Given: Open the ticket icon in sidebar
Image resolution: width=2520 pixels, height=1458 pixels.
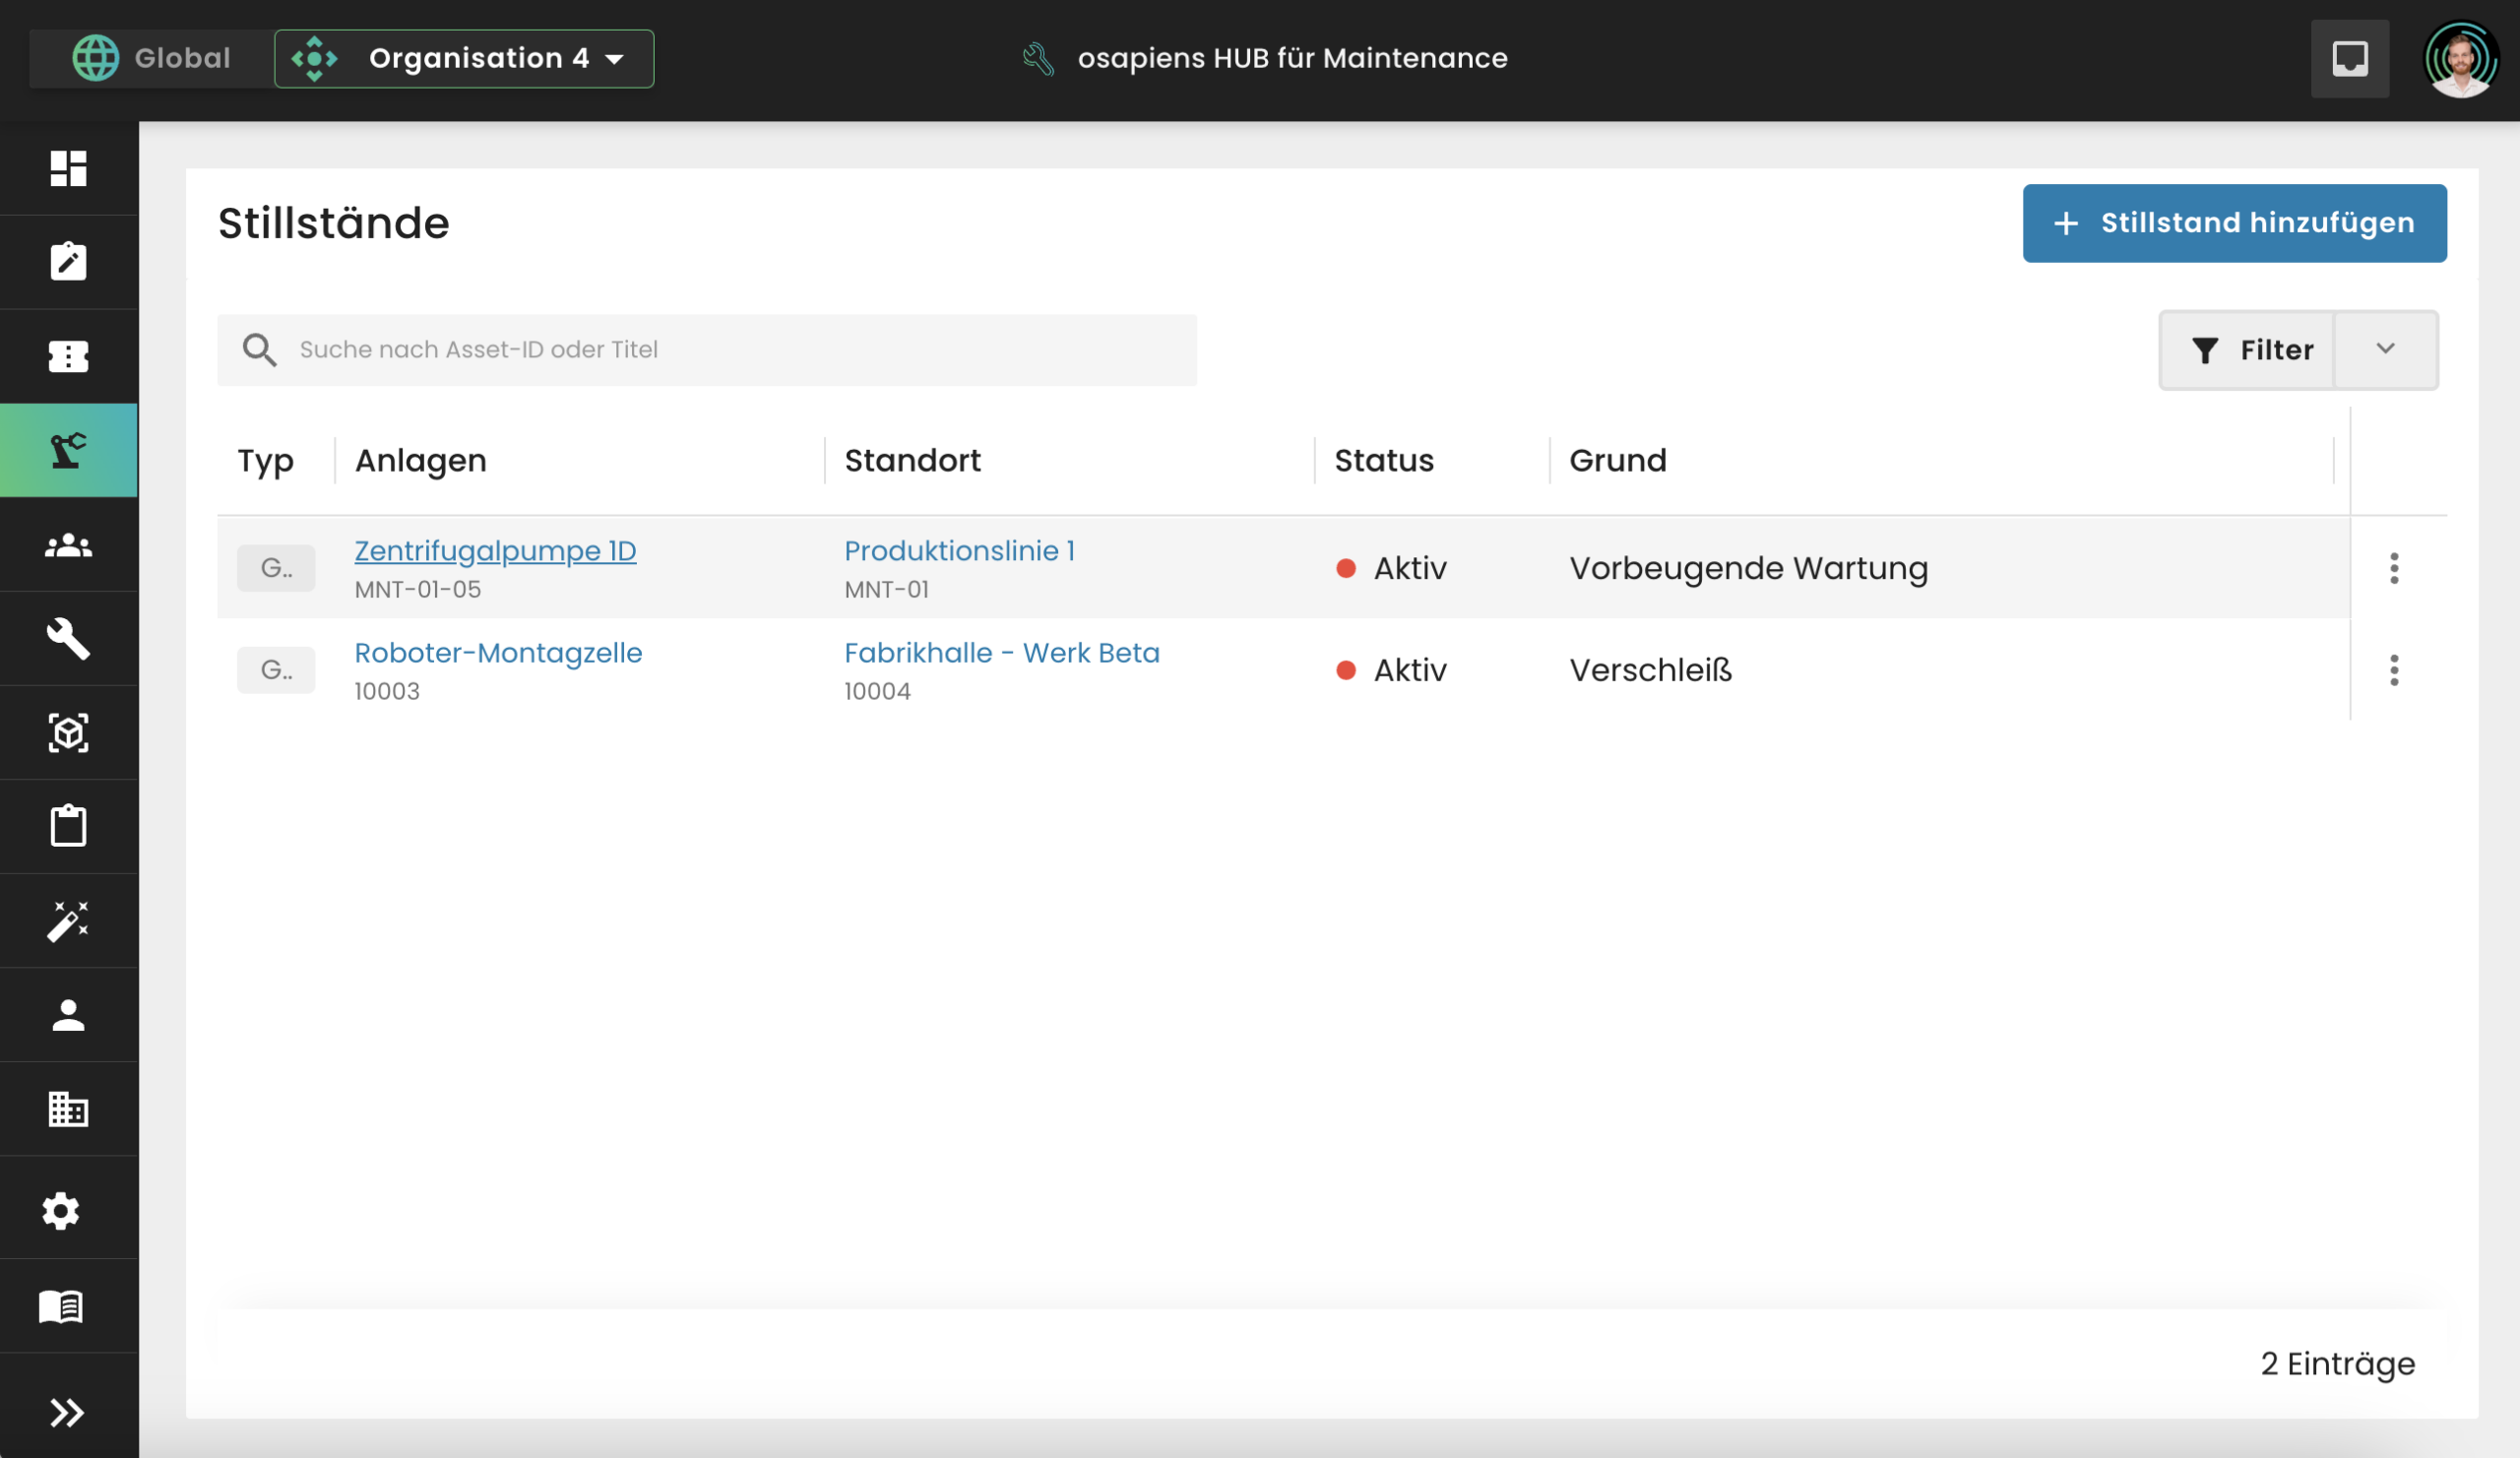Looking at the screenshot, I should point(68,356).
